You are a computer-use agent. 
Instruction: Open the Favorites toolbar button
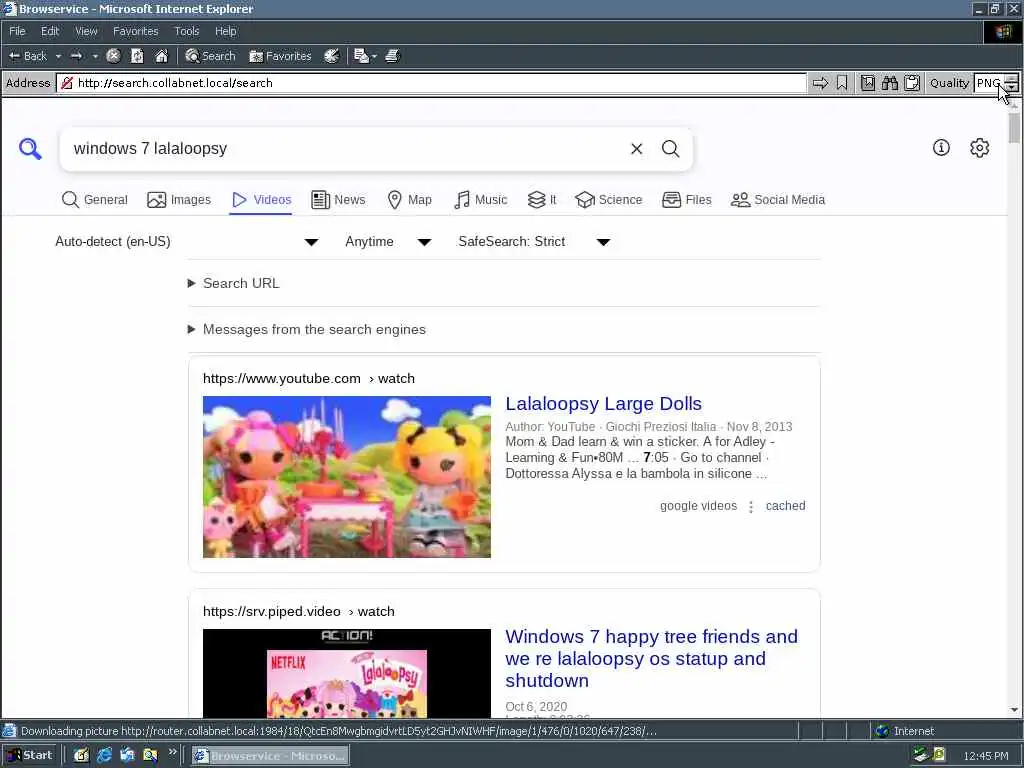point(280,56)
